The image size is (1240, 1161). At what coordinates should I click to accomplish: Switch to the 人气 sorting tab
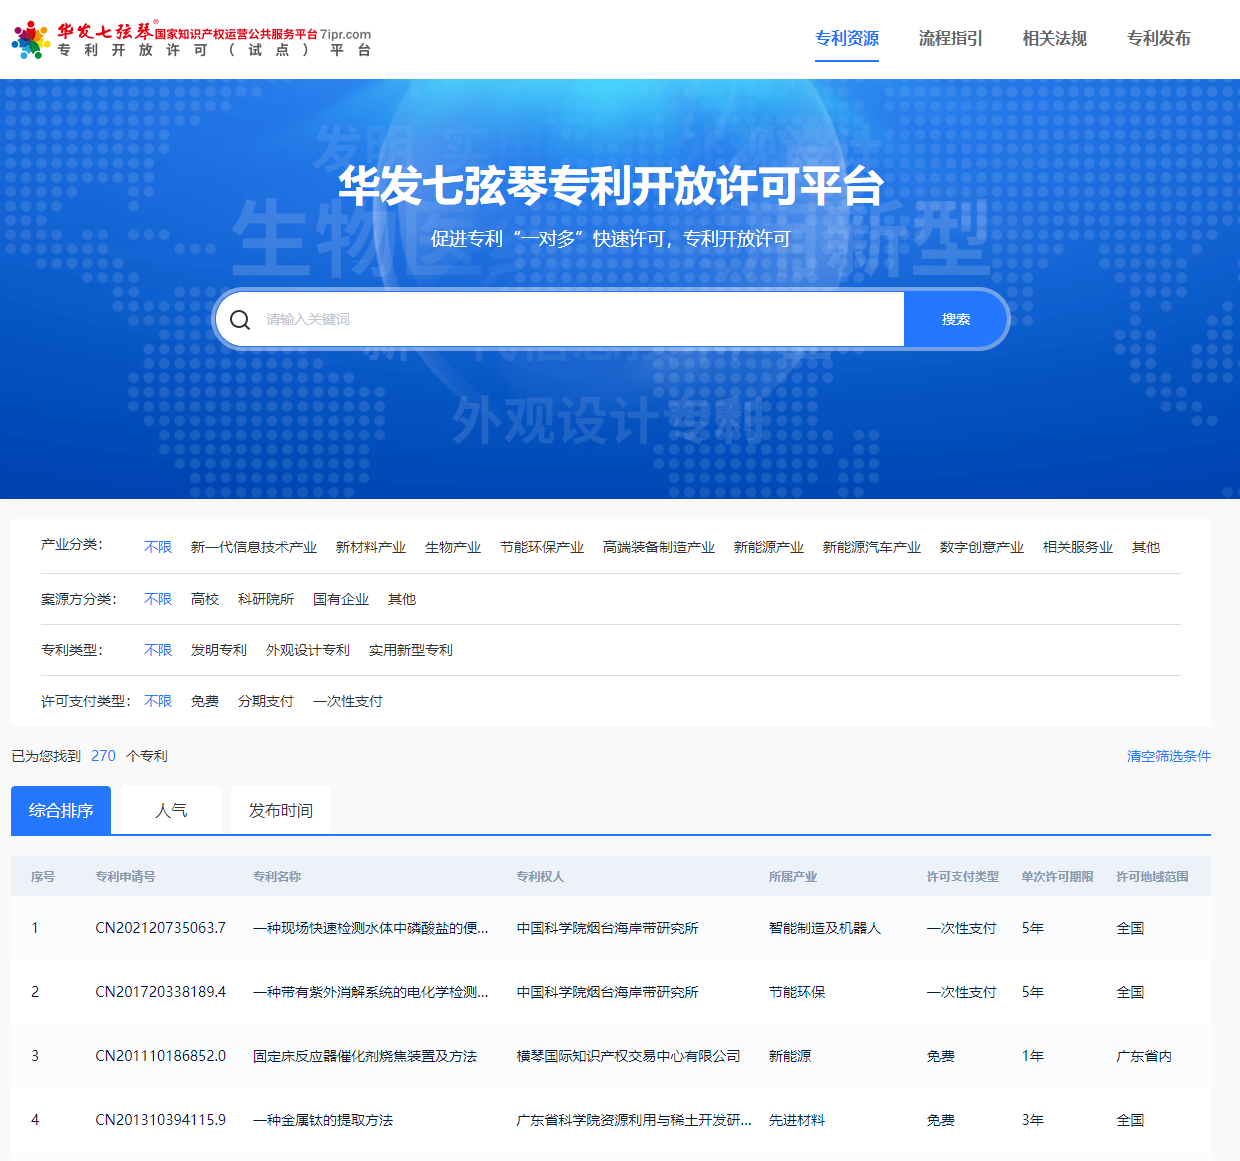pos(171,811)
